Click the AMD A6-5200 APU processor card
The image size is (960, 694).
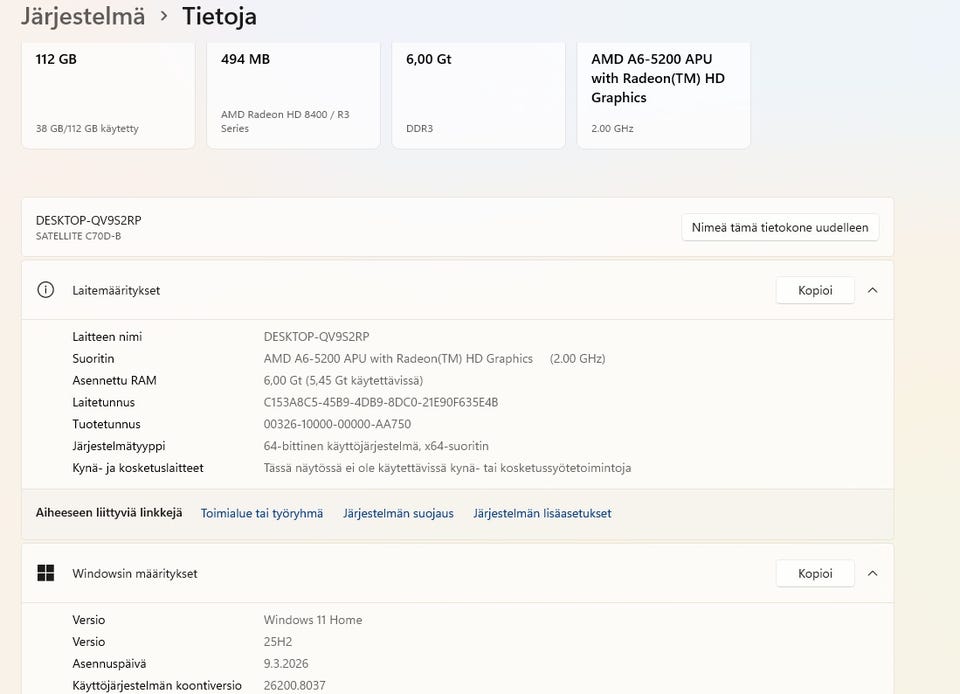pyautogui.click(x=663, y=94)
